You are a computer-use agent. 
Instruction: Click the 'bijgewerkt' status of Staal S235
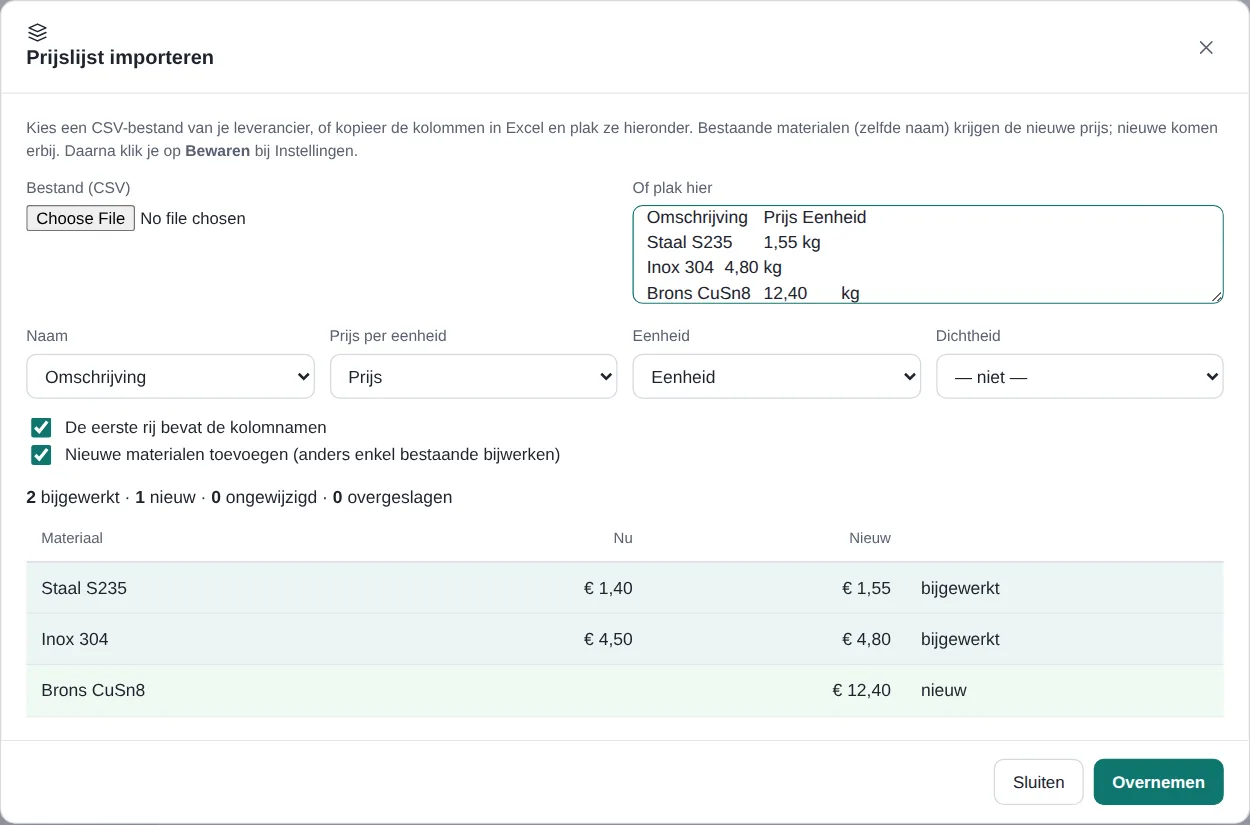[x=960, y=588]
